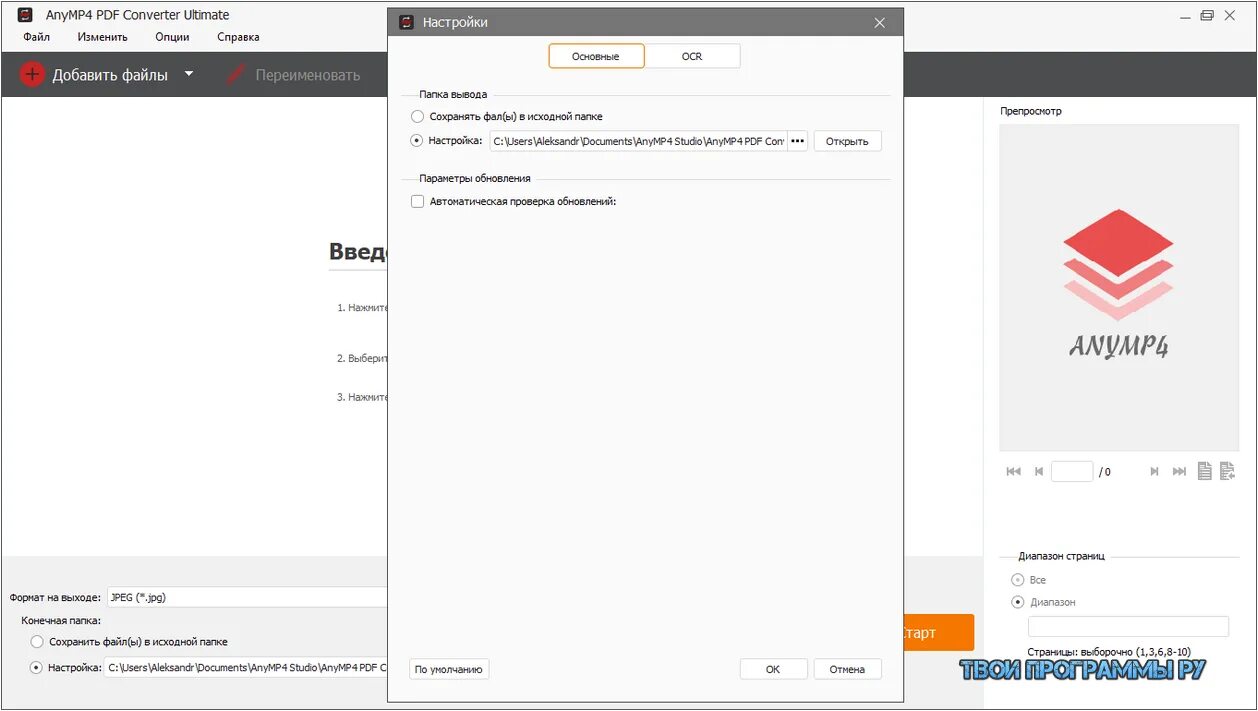Click the Открыть button

[x=847, y=141]
